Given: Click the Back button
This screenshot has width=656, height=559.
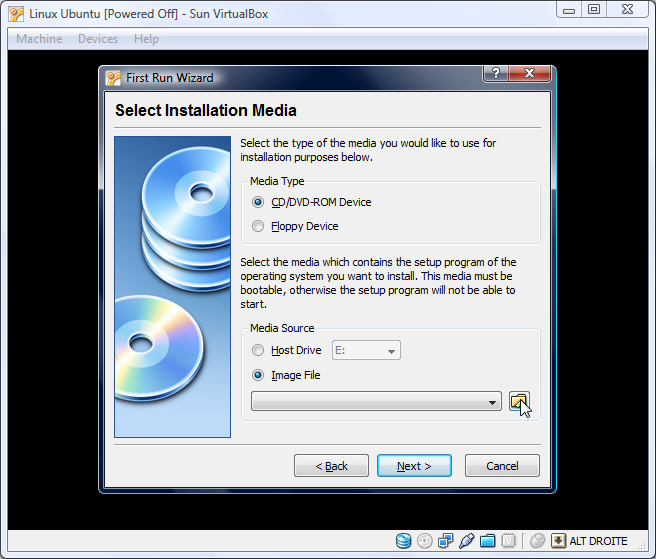Looking at the screenshot, I should (x=331, y=466).
